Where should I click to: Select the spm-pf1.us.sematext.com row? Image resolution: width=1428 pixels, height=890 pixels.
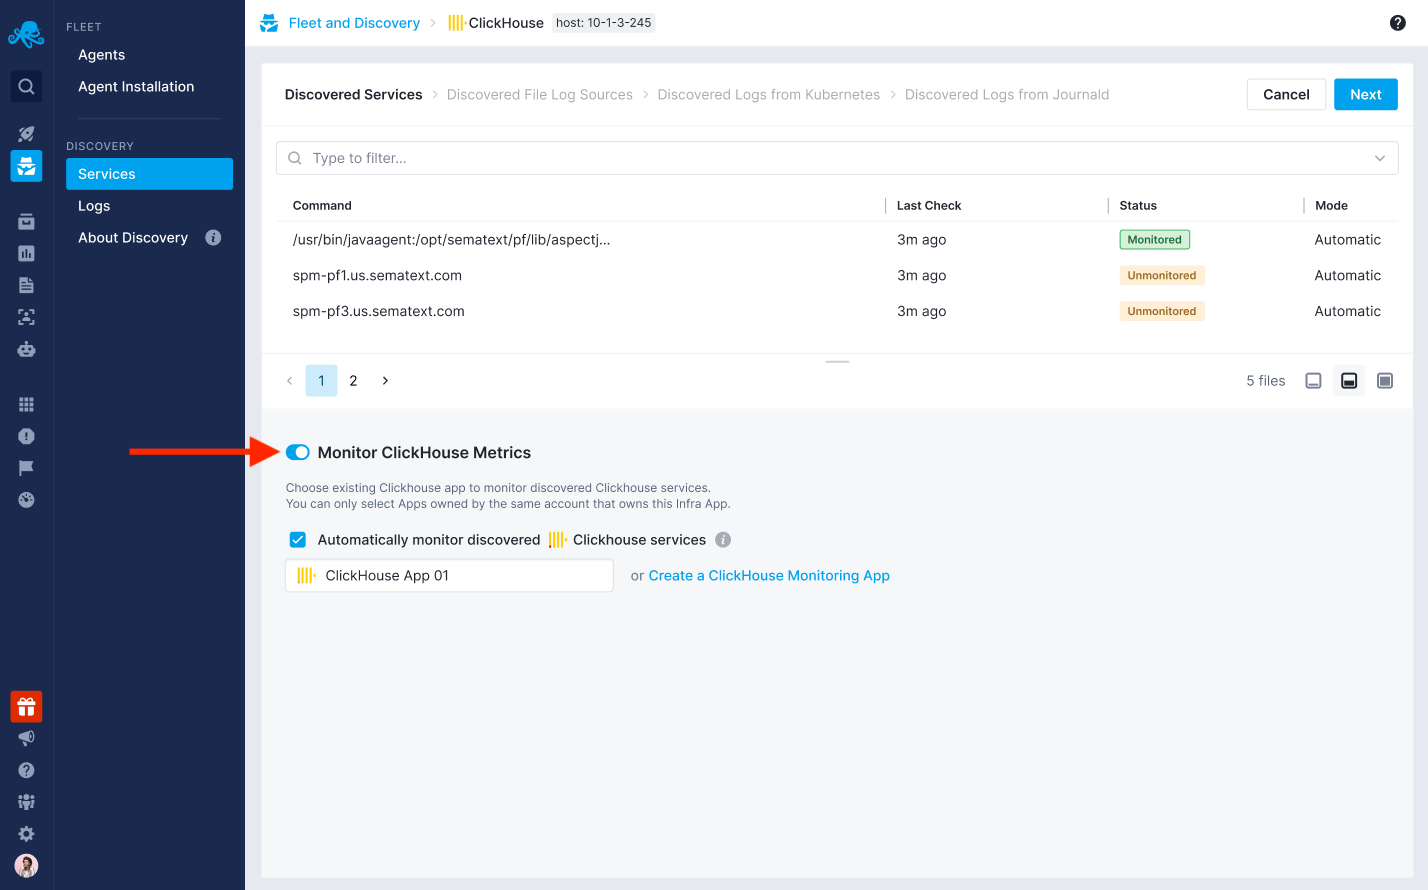pos(837,276)
